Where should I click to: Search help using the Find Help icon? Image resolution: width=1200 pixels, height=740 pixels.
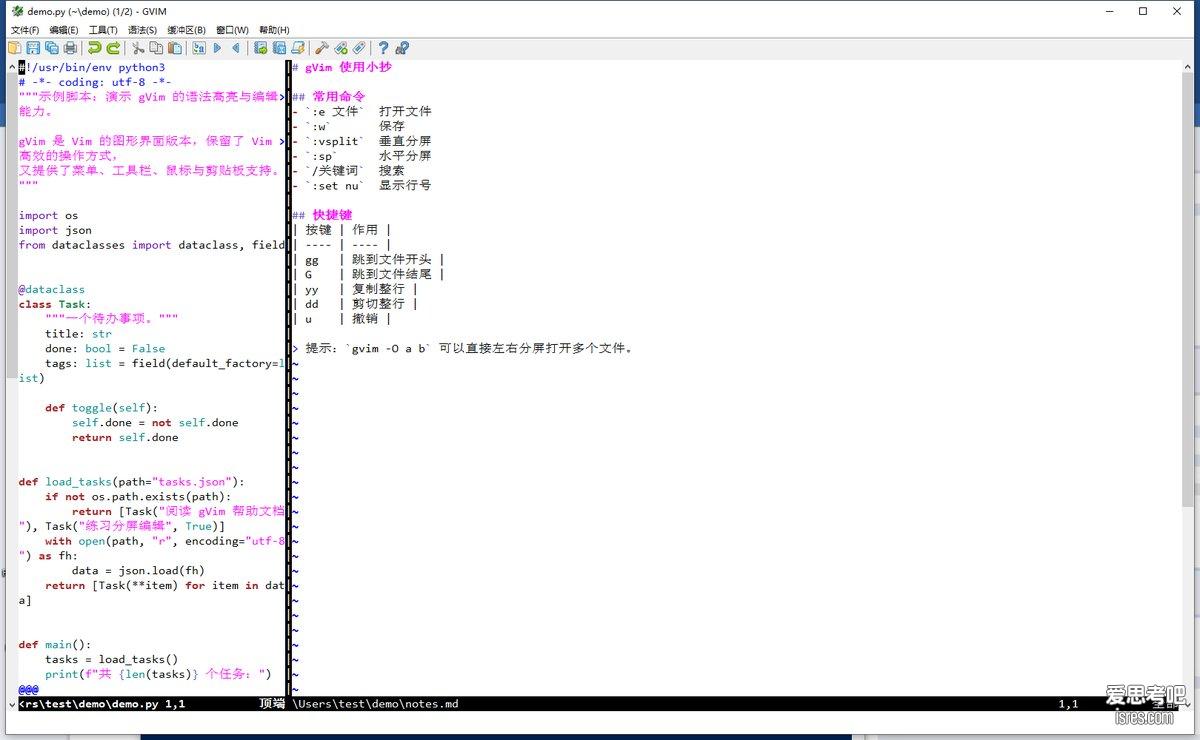point(402,48)
